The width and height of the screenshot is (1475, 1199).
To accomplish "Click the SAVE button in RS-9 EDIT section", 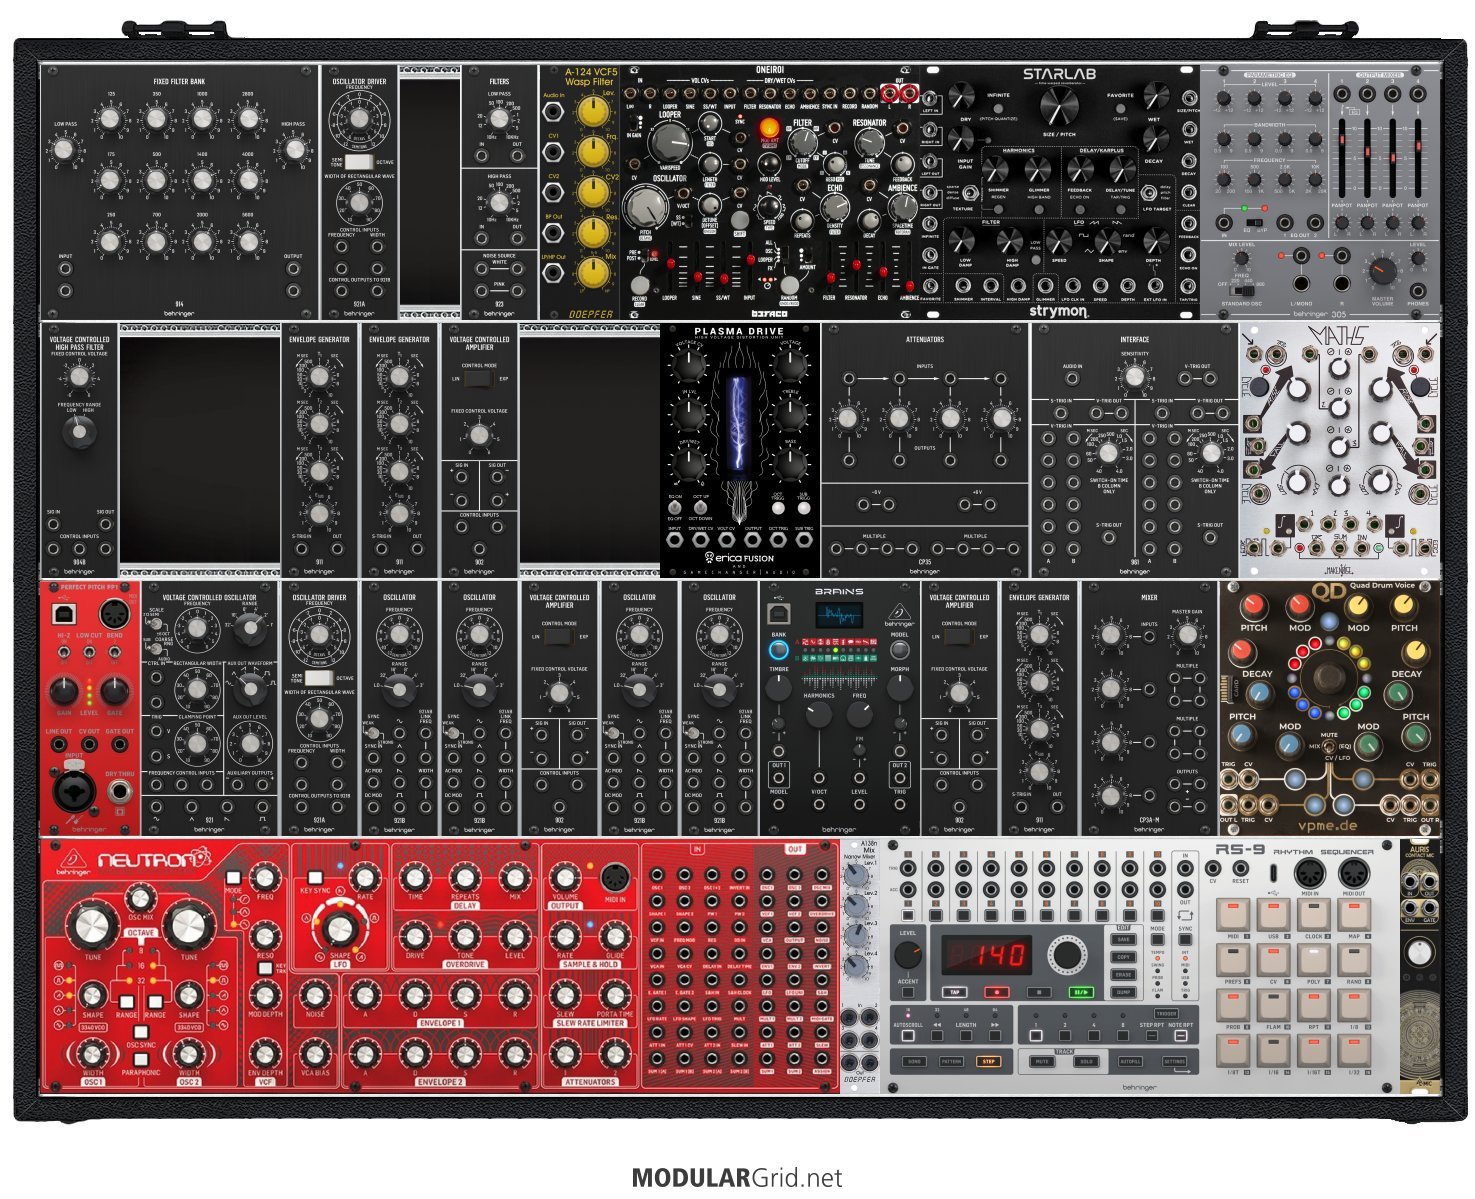I will coord(1124,939).
